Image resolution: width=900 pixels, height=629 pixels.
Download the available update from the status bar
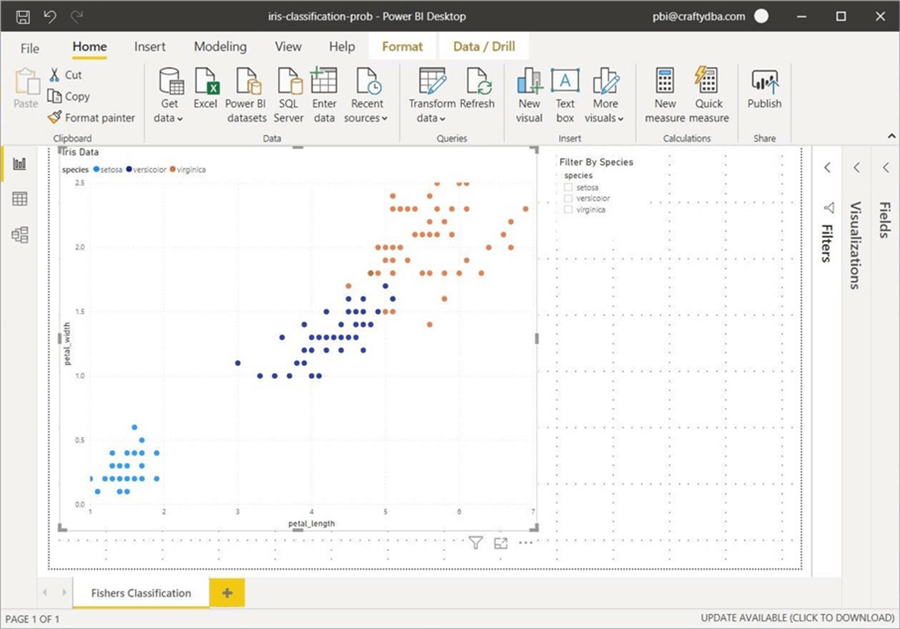point(795,617)
